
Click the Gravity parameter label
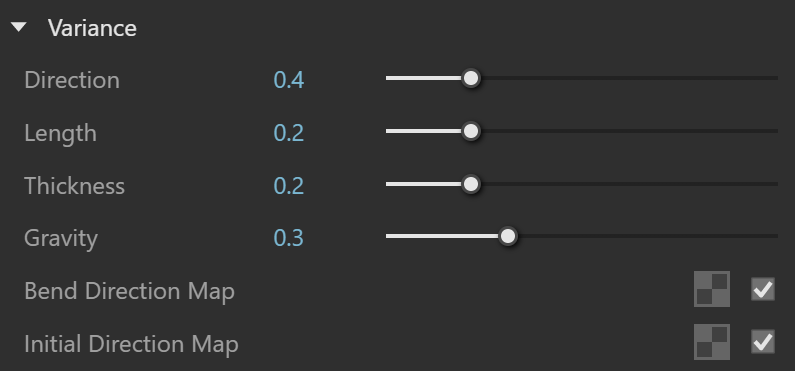click(61, 238)
